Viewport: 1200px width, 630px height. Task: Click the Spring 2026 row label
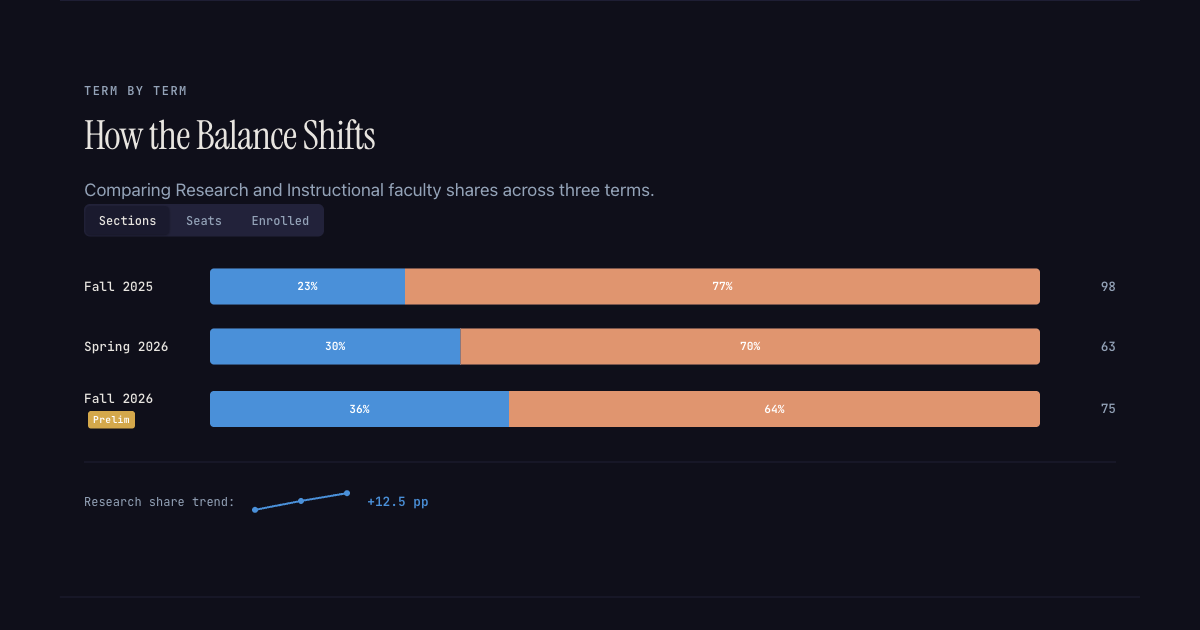(x=127, y=346)
